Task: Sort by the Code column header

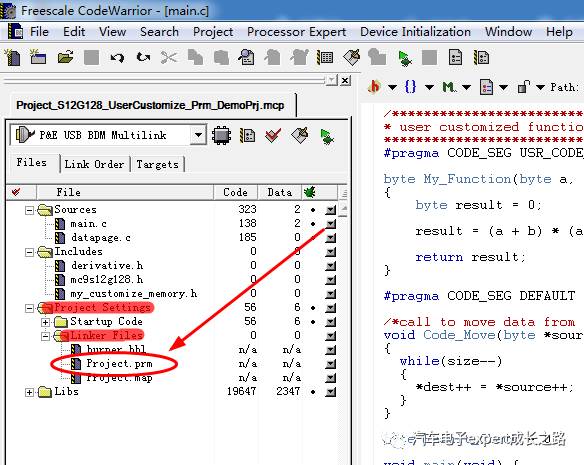Action: pyautogui.click(x=235, y=192)
